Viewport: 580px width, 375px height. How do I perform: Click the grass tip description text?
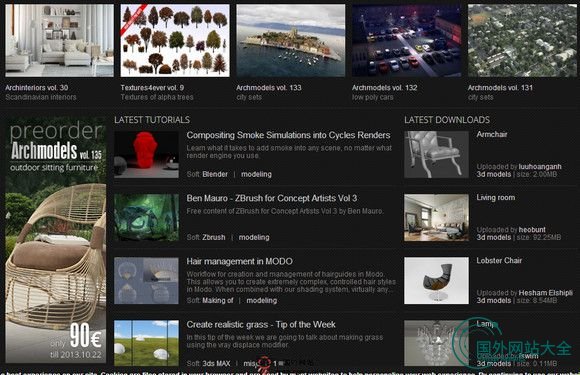tap(284, 341)
